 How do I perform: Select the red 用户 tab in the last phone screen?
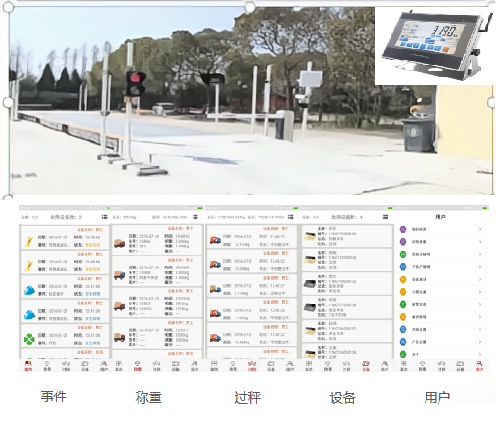pos(479,366)
